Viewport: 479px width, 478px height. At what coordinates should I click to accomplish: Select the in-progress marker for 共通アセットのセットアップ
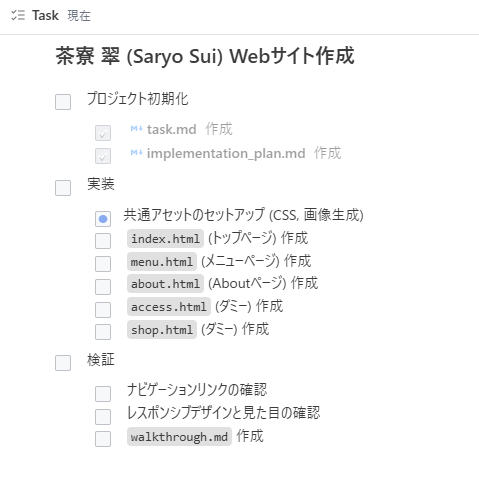(103, 219)
